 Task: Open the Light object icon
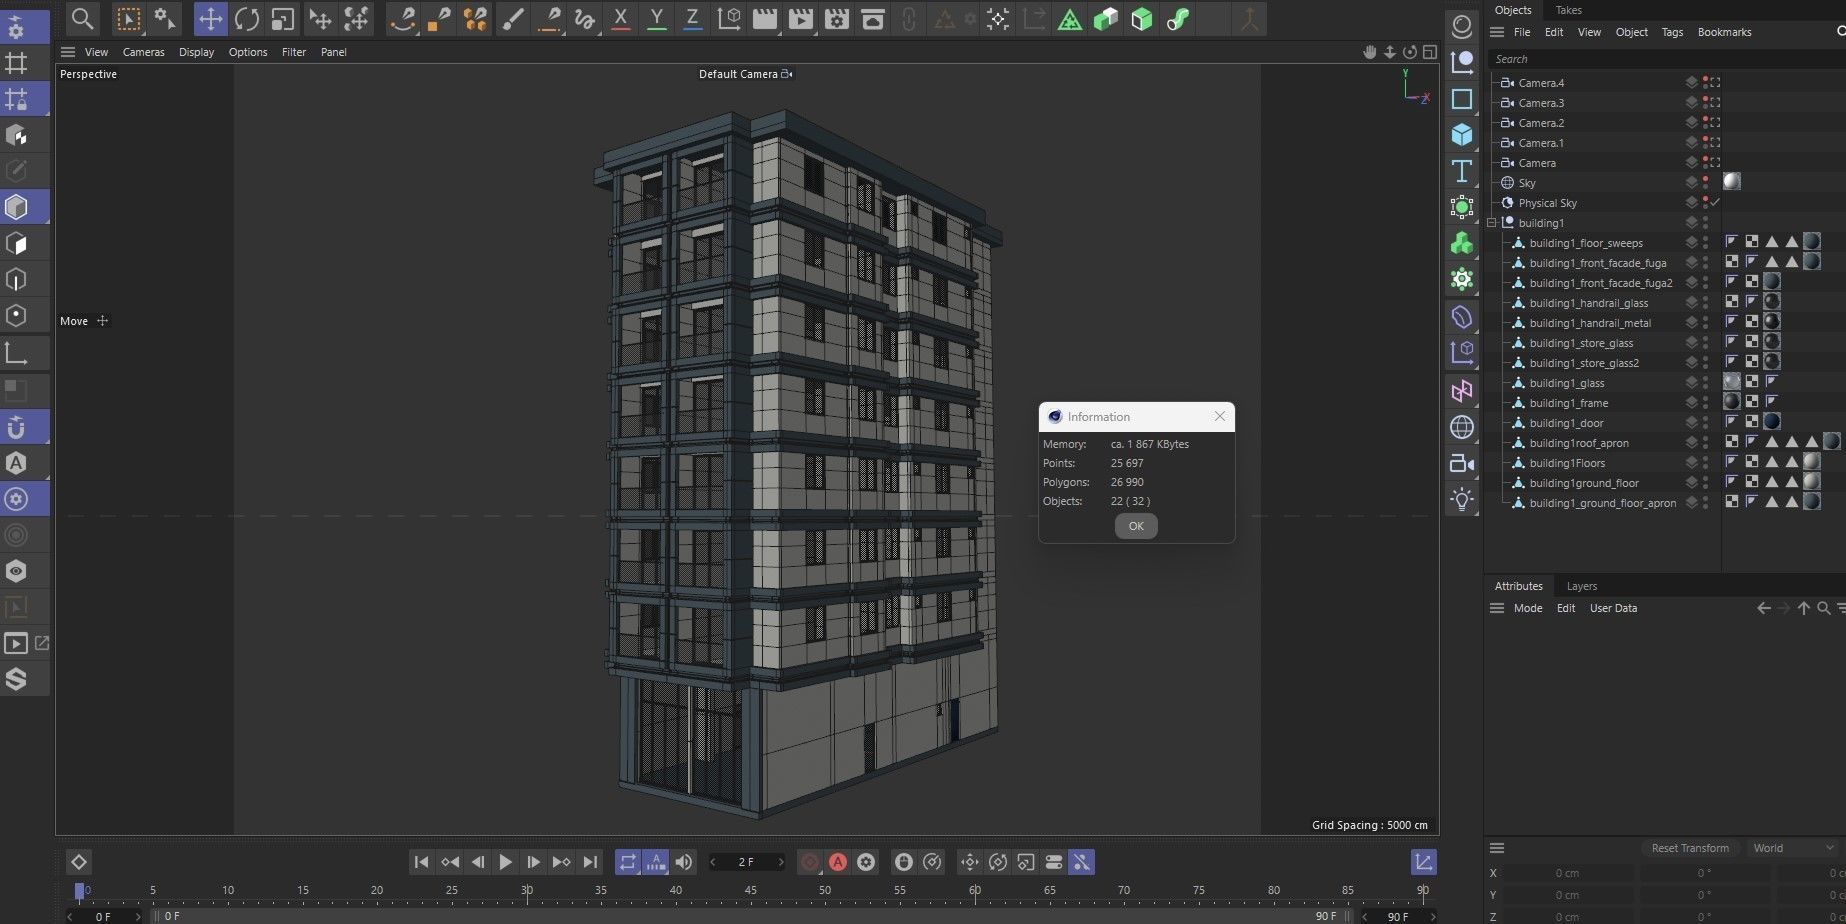point(1462,498)
